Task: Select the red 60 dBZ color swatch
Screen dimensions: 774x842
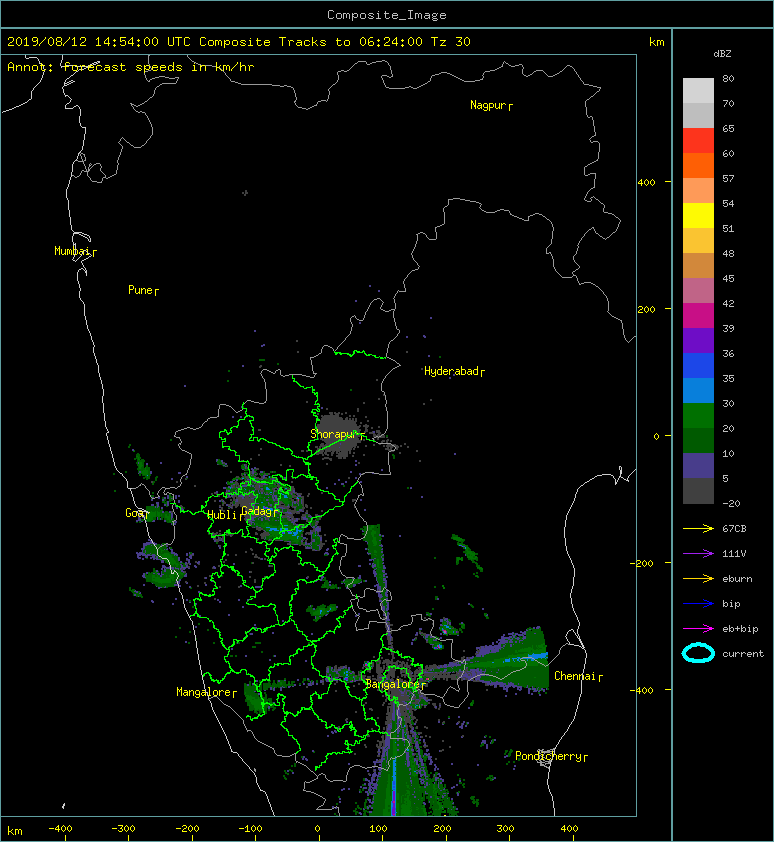Action: pos(698,141)
